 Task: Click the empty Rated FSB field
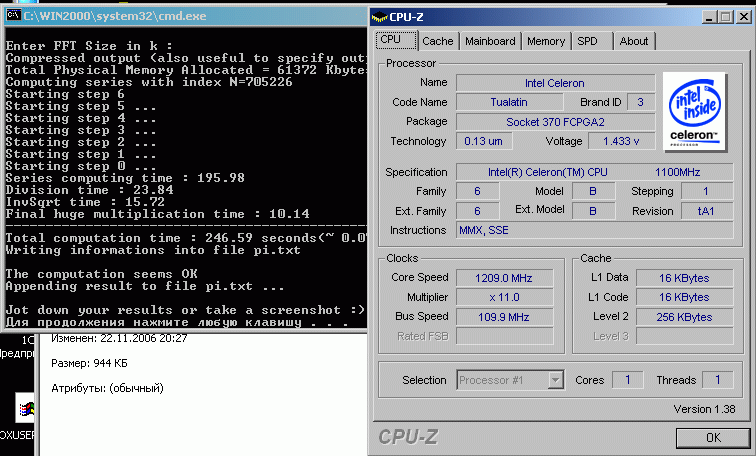point(504,336)
